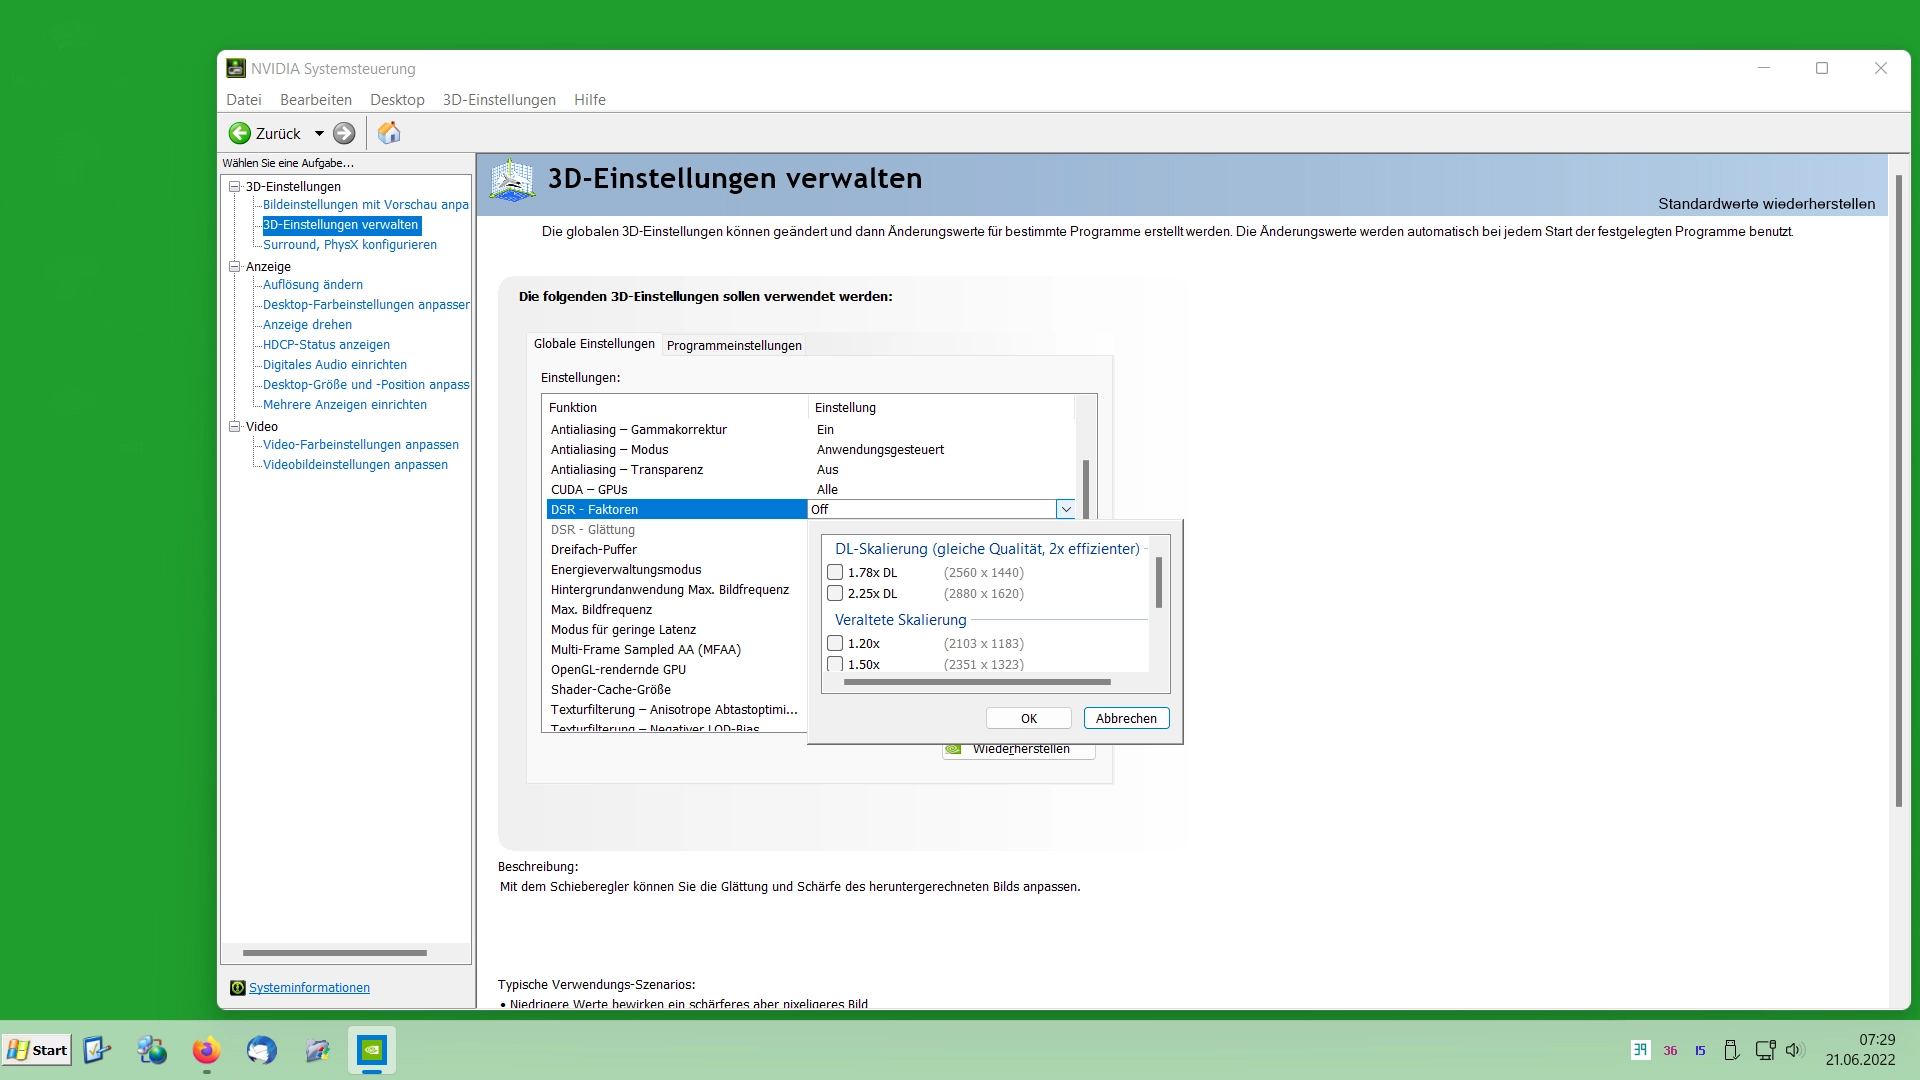Click the green Zurück back arrow icon

pyautogui.click(x=240, y=133)
